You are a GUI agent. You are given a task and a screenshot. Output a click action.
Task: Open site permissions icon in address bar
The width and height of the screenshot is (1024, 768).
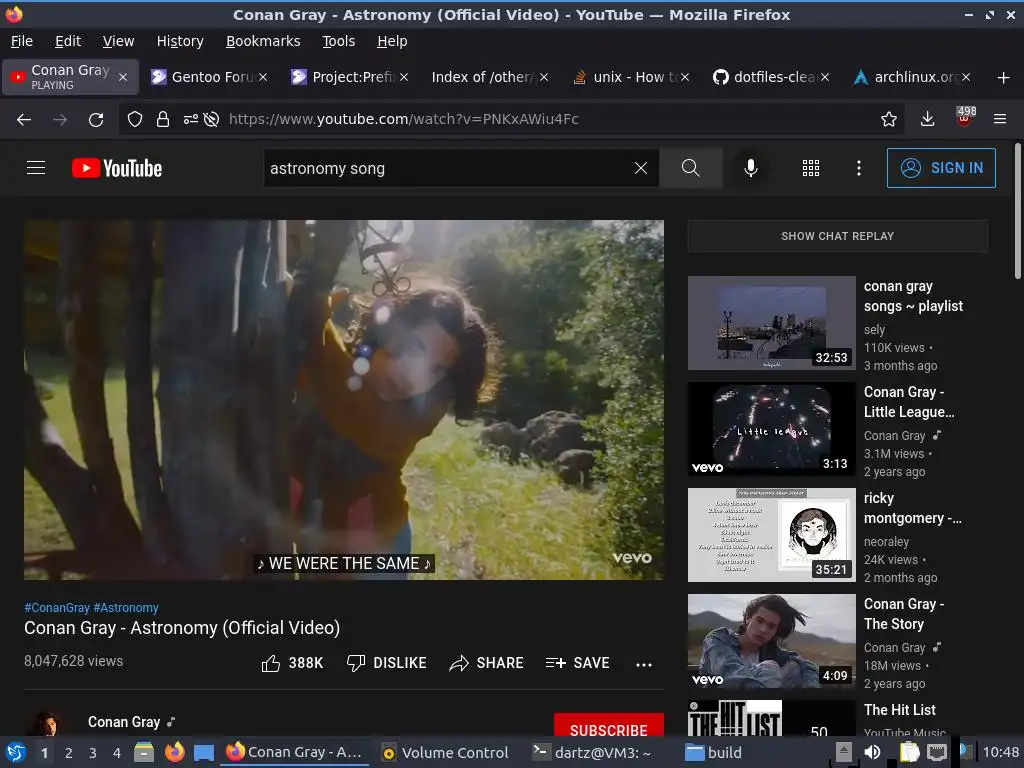(191, 120)
